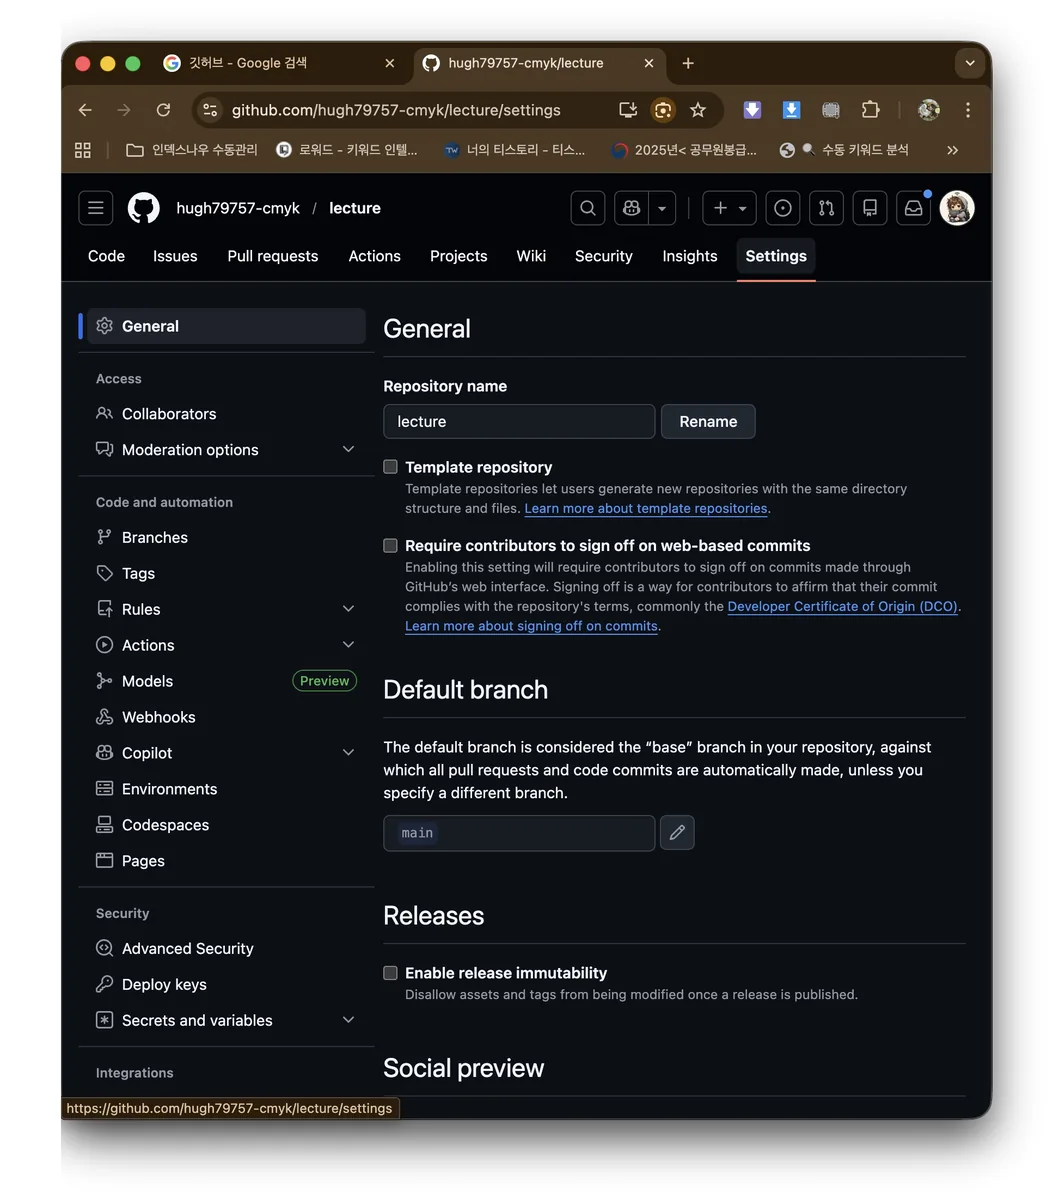This screenshot has height=1200, width=1053.
Task: Open Learn more about signing off link
Action: [x=532, y=626]
